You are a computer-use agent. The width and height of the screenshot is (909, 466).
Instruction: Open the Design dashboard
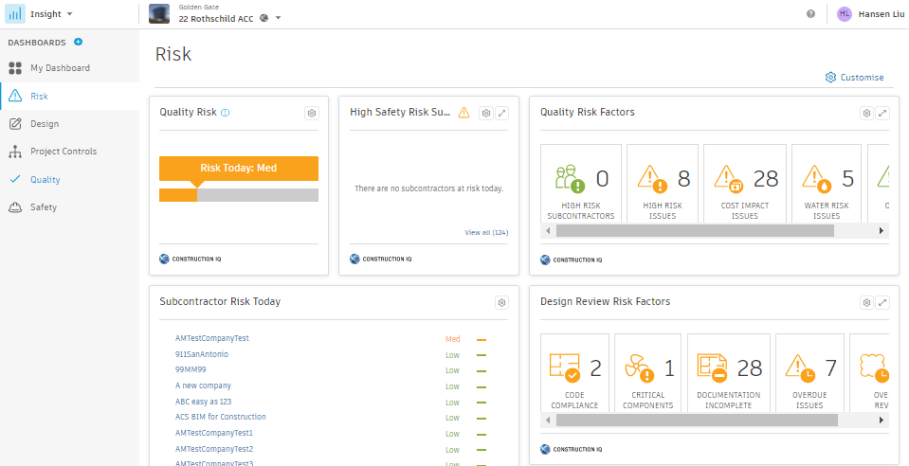[x=45, y=124]
